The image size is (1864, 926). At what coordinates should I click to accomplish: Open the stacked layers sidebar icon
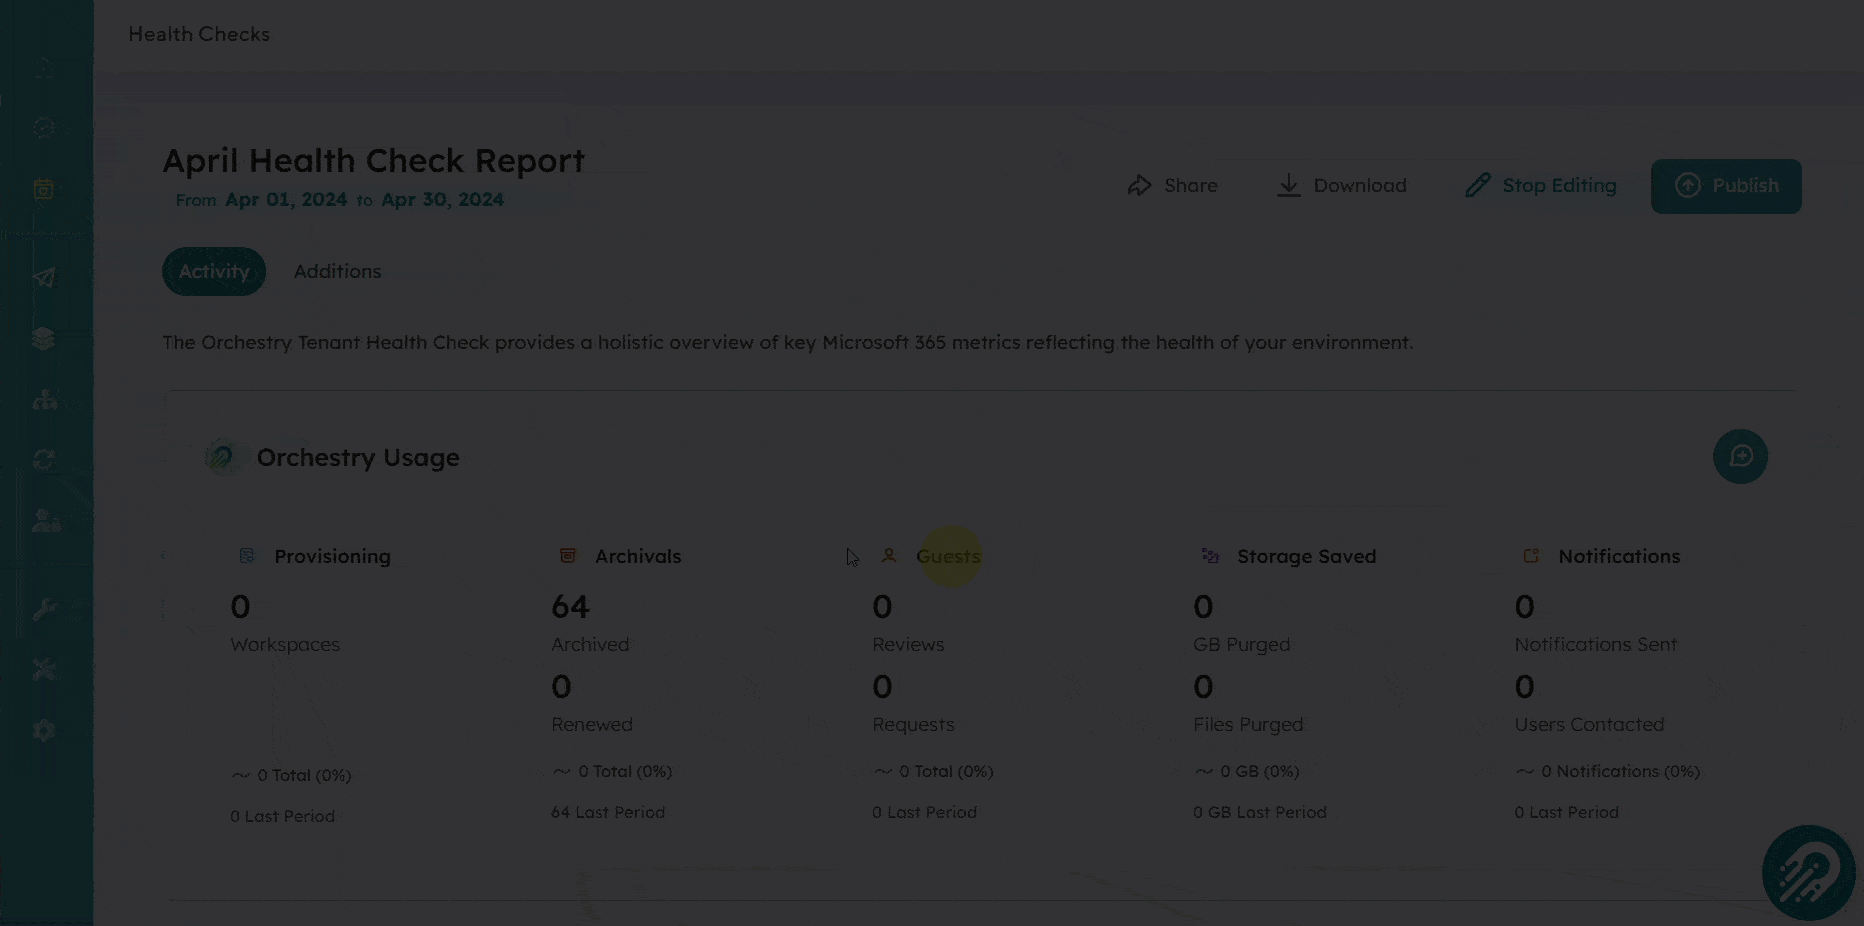[x=44, y=339]
